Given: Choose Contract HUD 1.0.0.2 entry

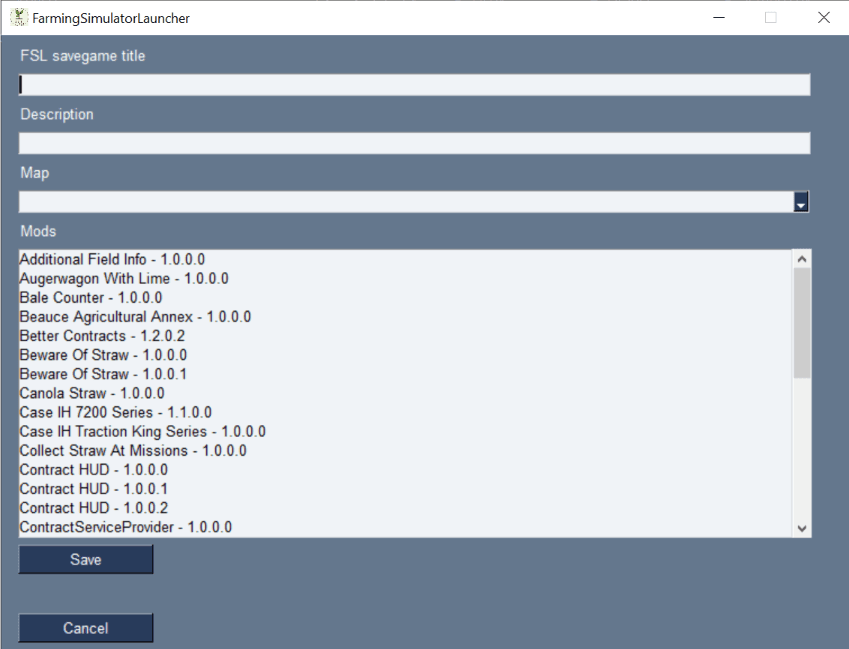Looking at the screenshot, I should (x=405, y=508).
